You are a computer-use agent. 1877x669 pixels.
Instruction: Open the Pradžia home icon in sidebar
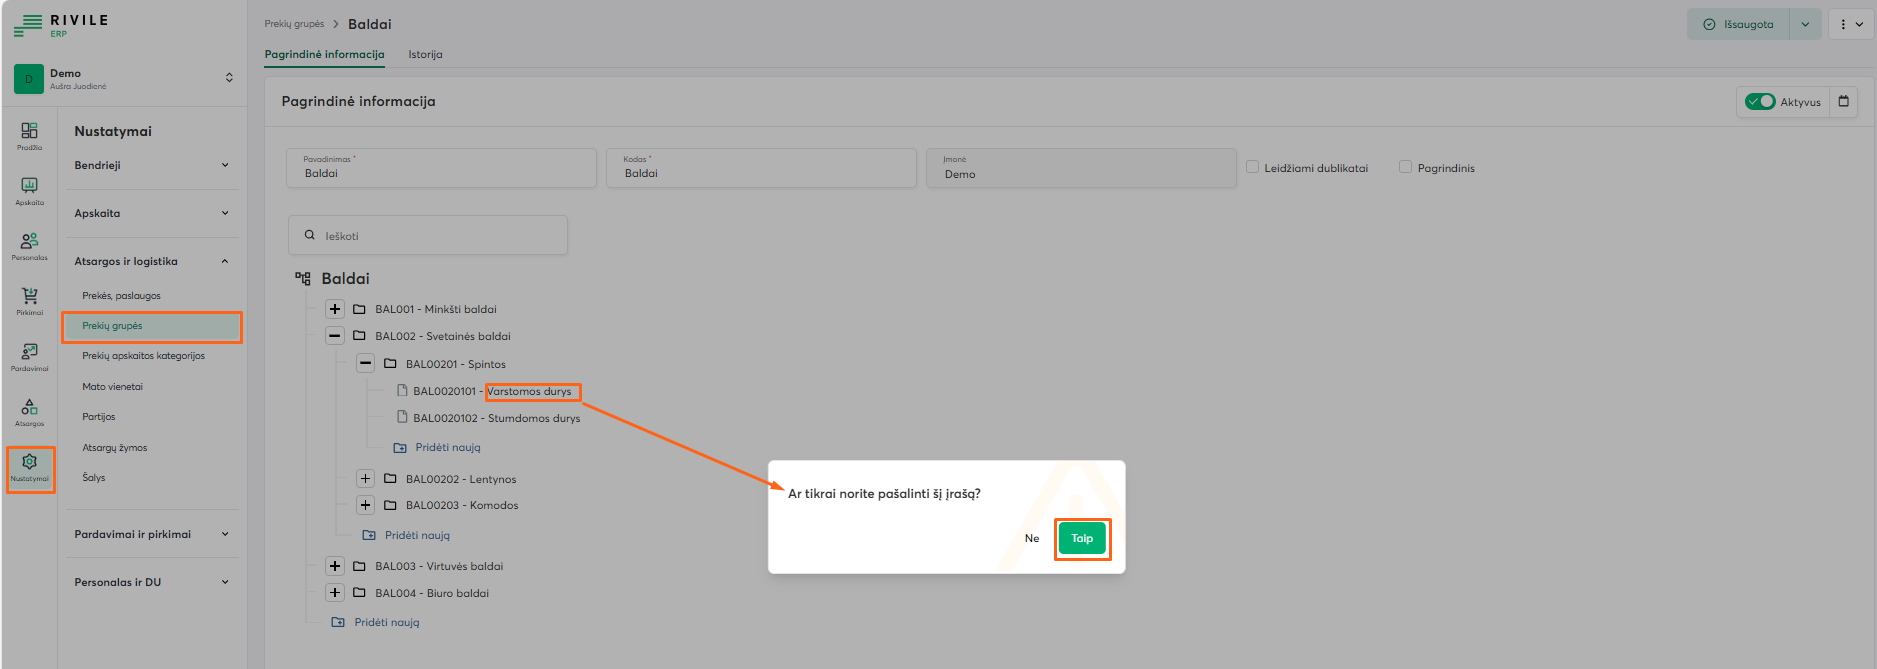click(29, 134)
